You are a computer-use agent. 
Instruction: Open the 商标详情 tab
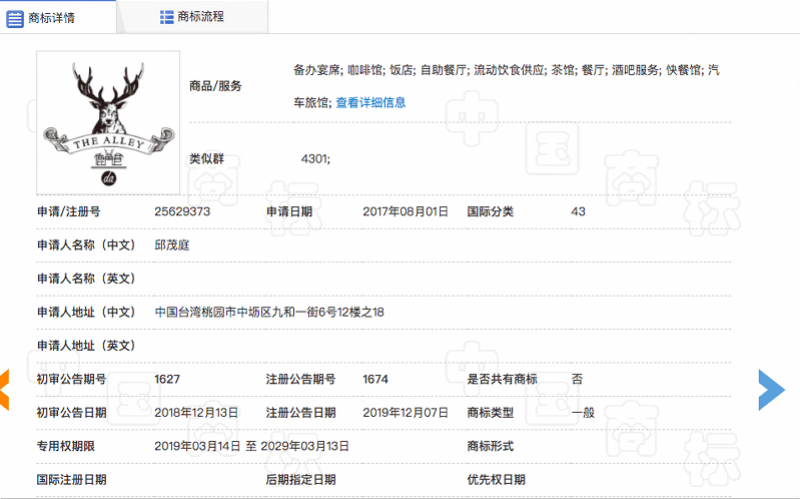[58, 17]
